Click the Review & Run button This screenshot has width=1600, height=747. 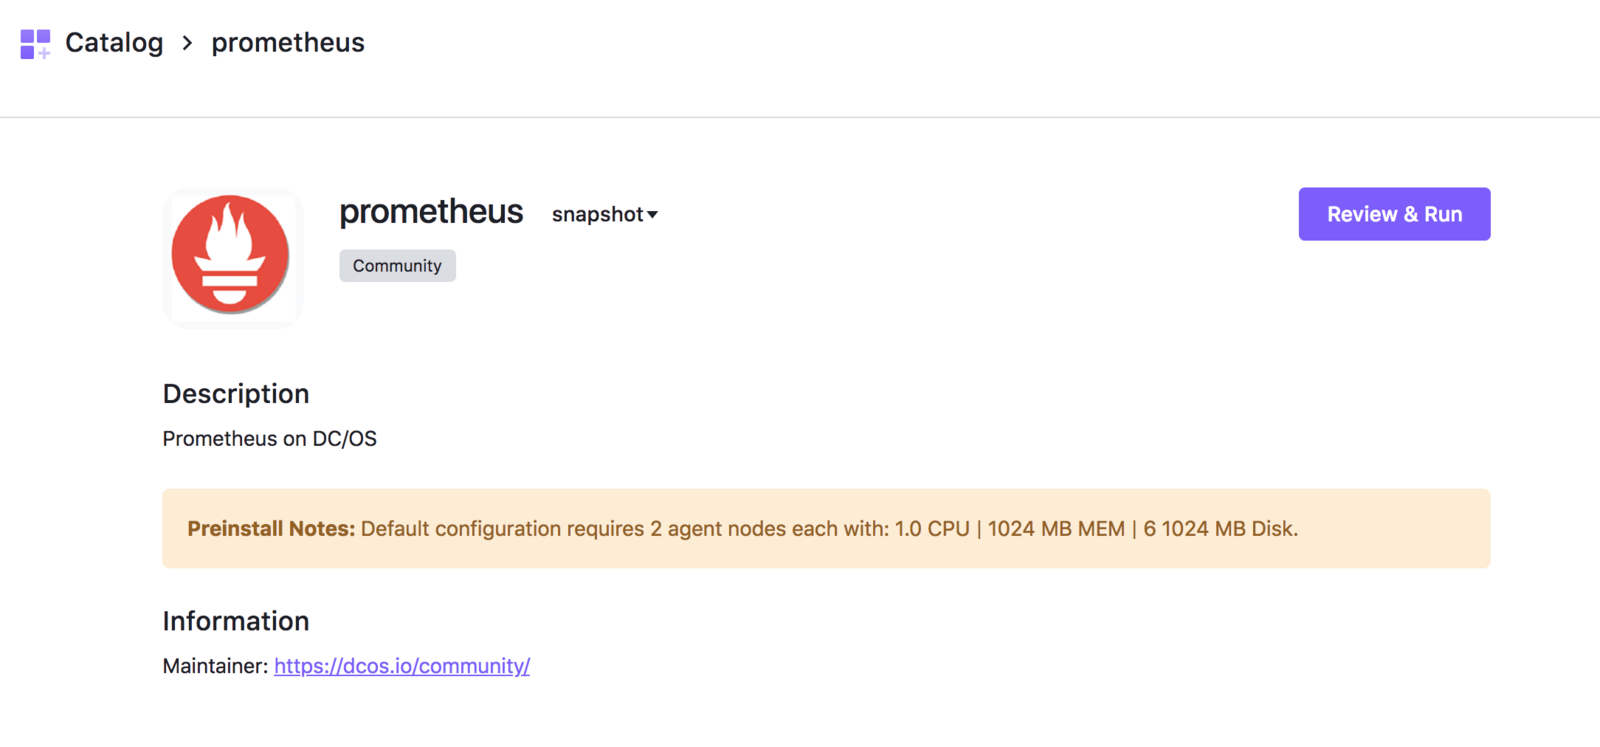1394,214
